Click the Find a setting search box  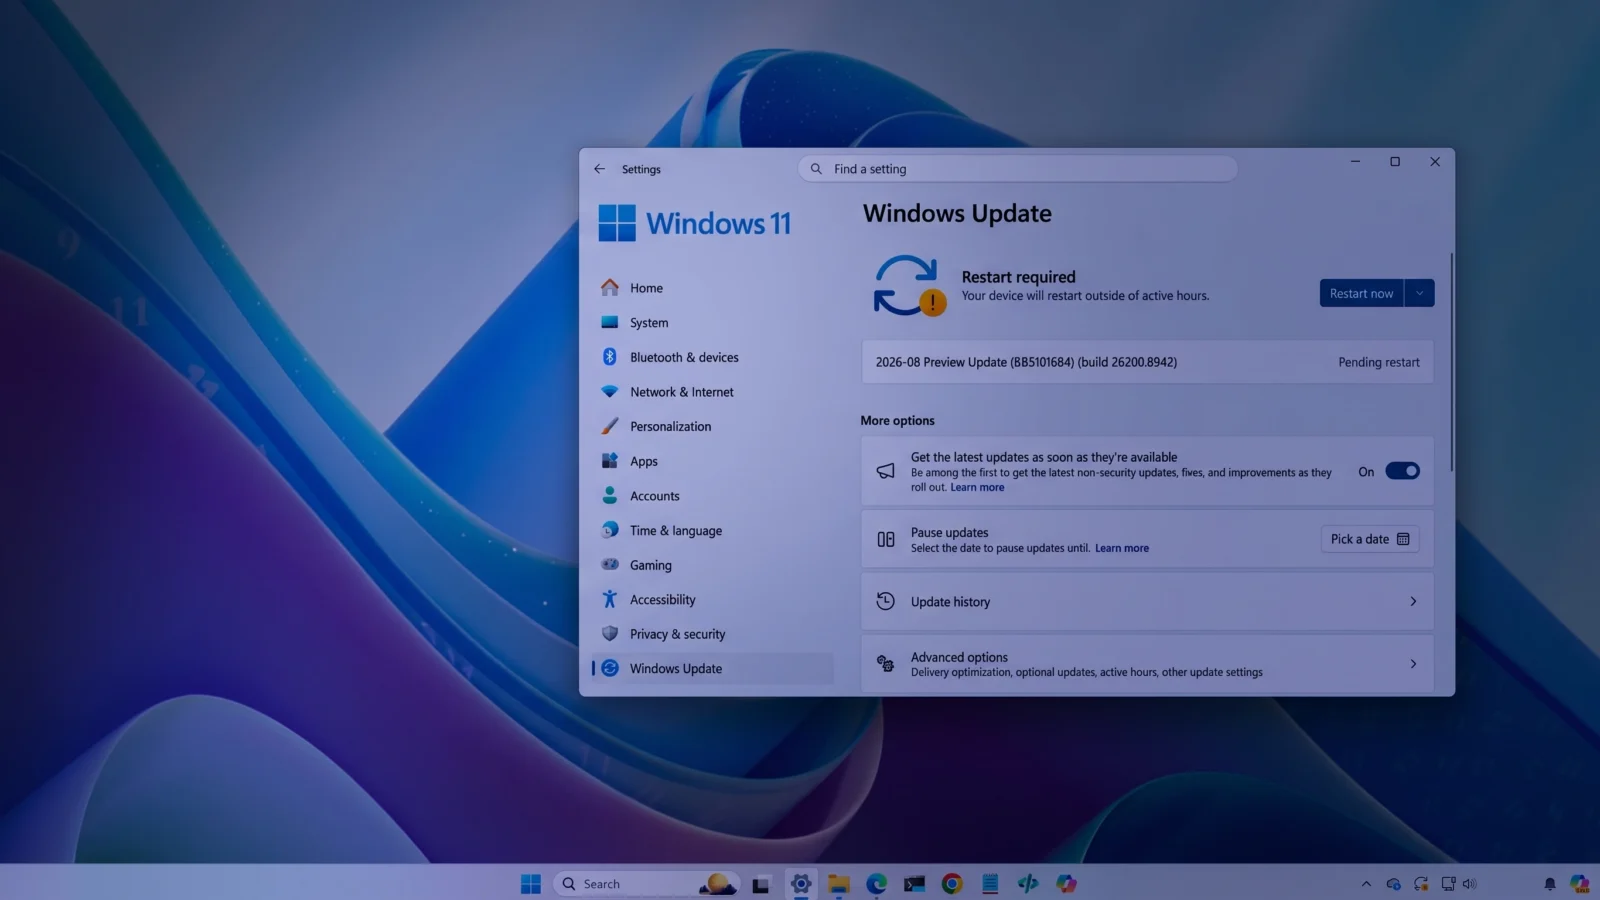click(1017, 169)
